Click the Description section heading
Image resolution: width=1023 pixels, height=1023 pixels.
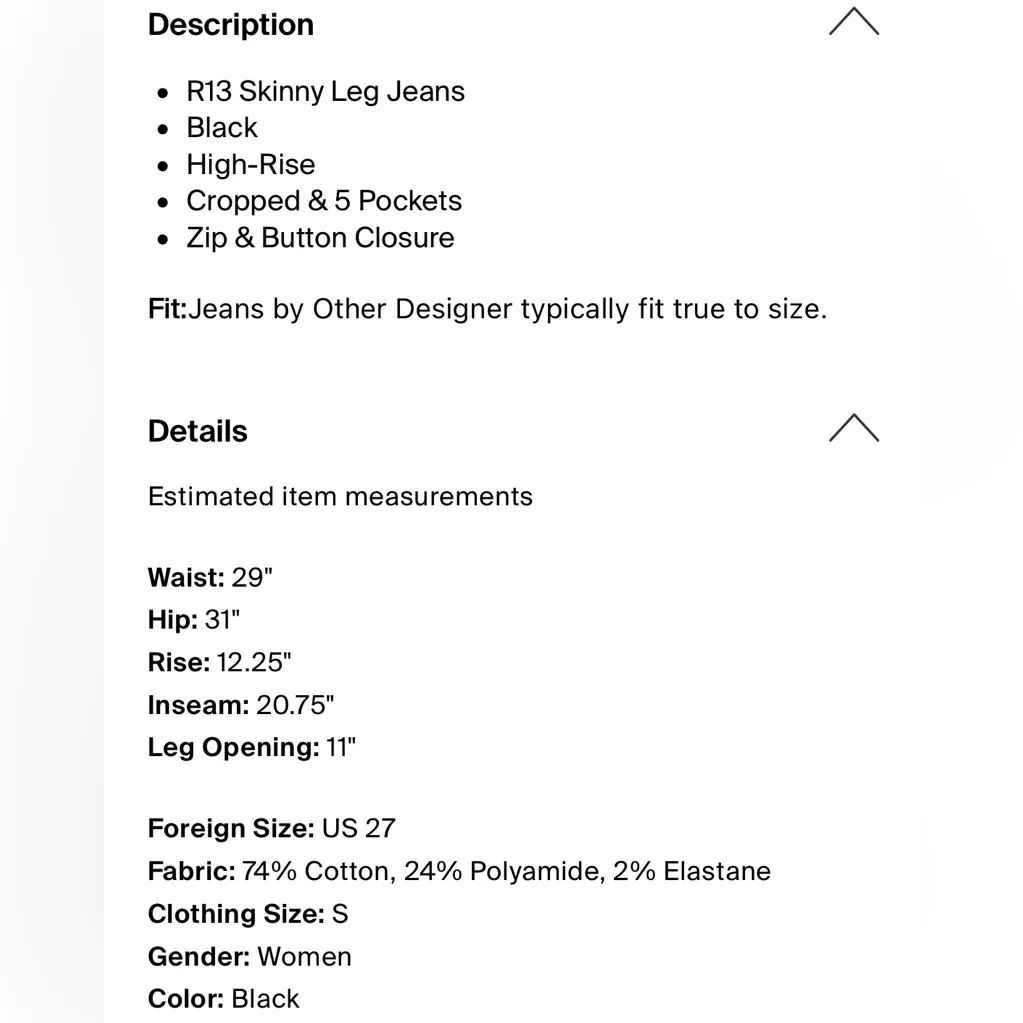click(x=231, y=25)
